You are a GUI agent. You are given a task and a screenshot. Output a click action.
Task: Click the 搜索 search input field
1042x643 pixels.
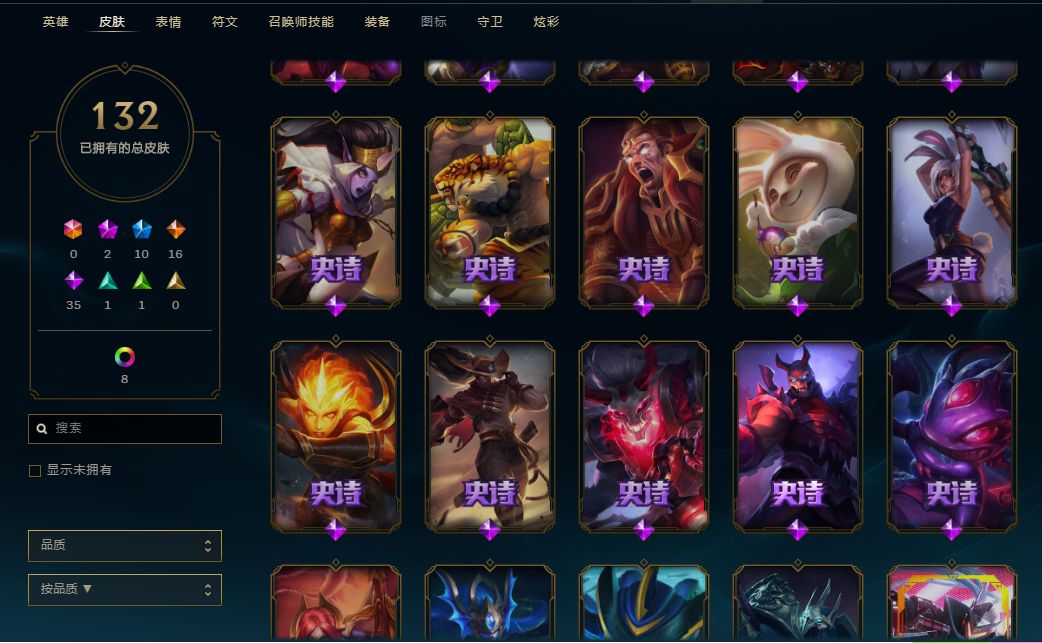pos(125,428)
